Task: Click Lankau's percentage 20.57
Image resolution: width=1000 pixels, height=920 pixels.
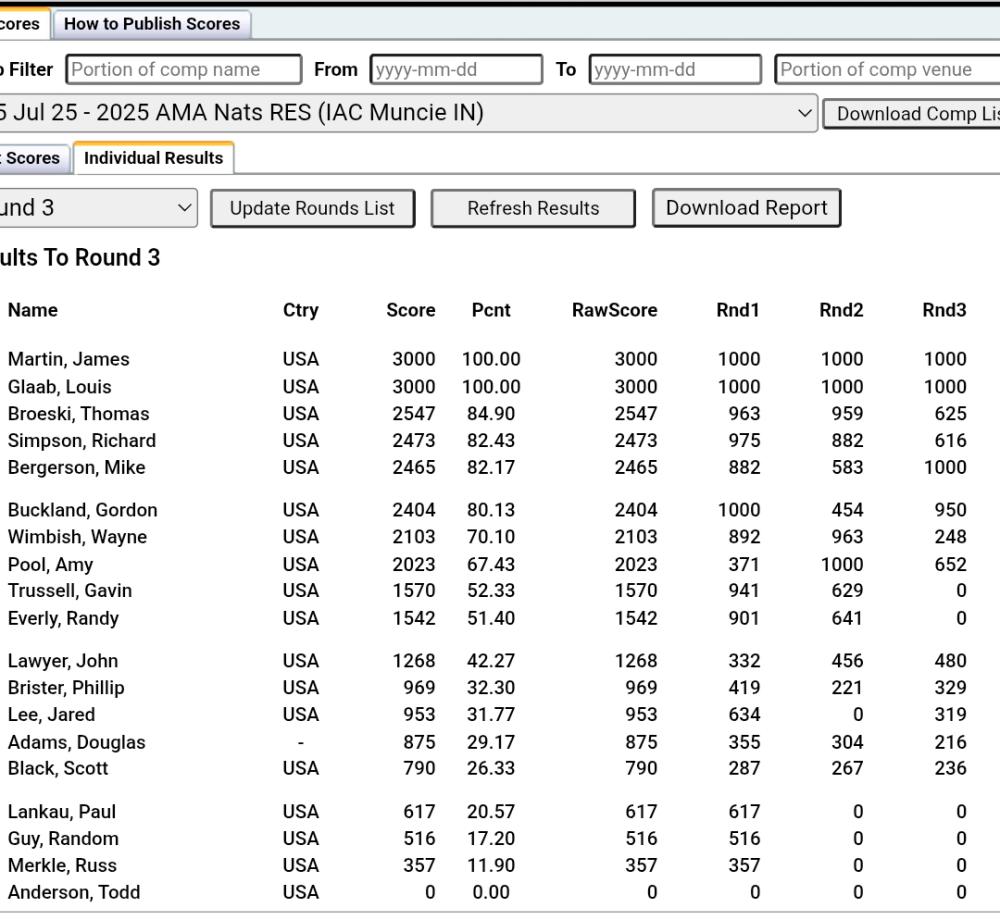Action: (x=491, y=812)
